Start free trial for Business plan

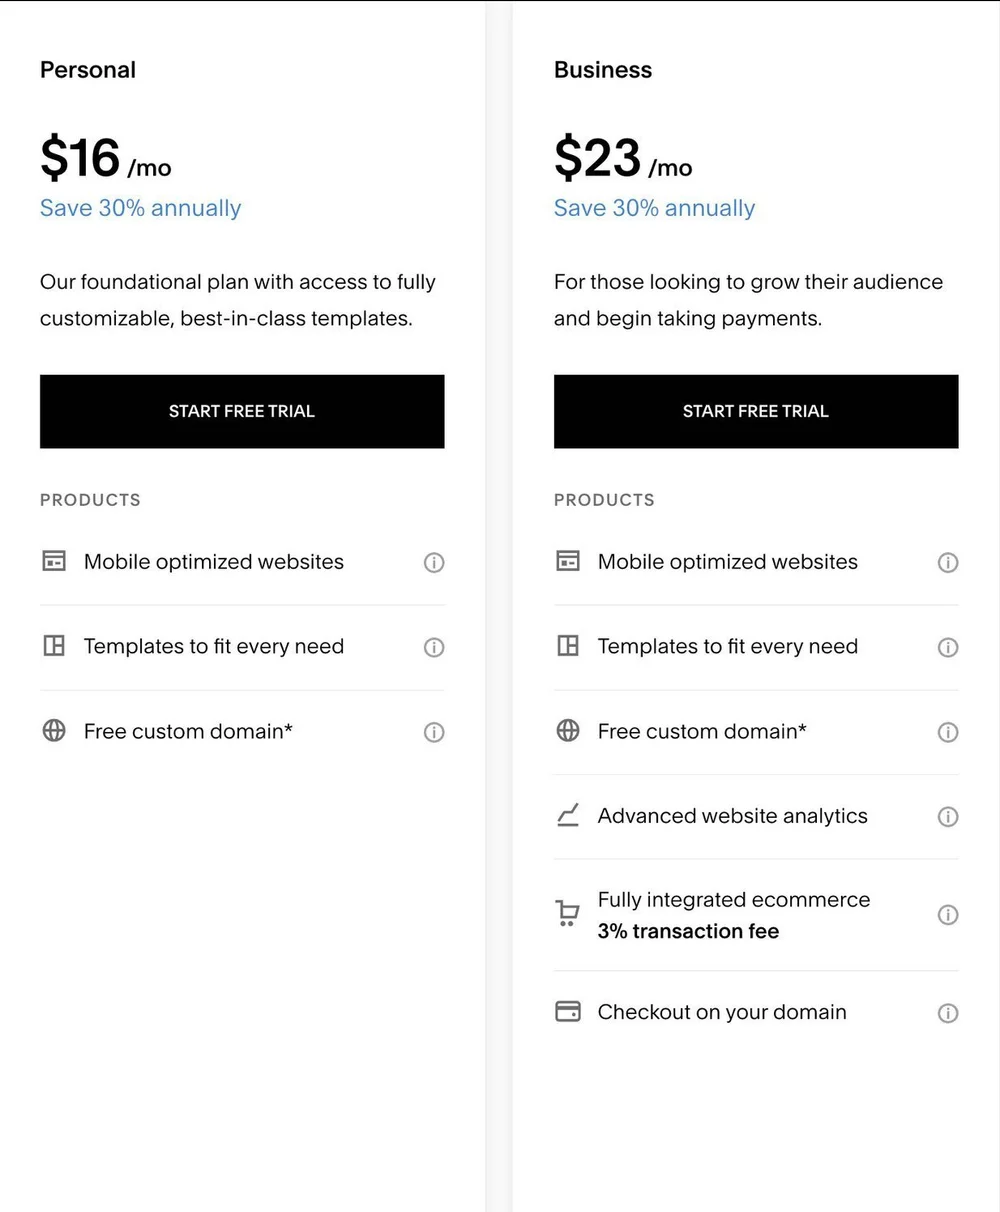coord(756,411)
